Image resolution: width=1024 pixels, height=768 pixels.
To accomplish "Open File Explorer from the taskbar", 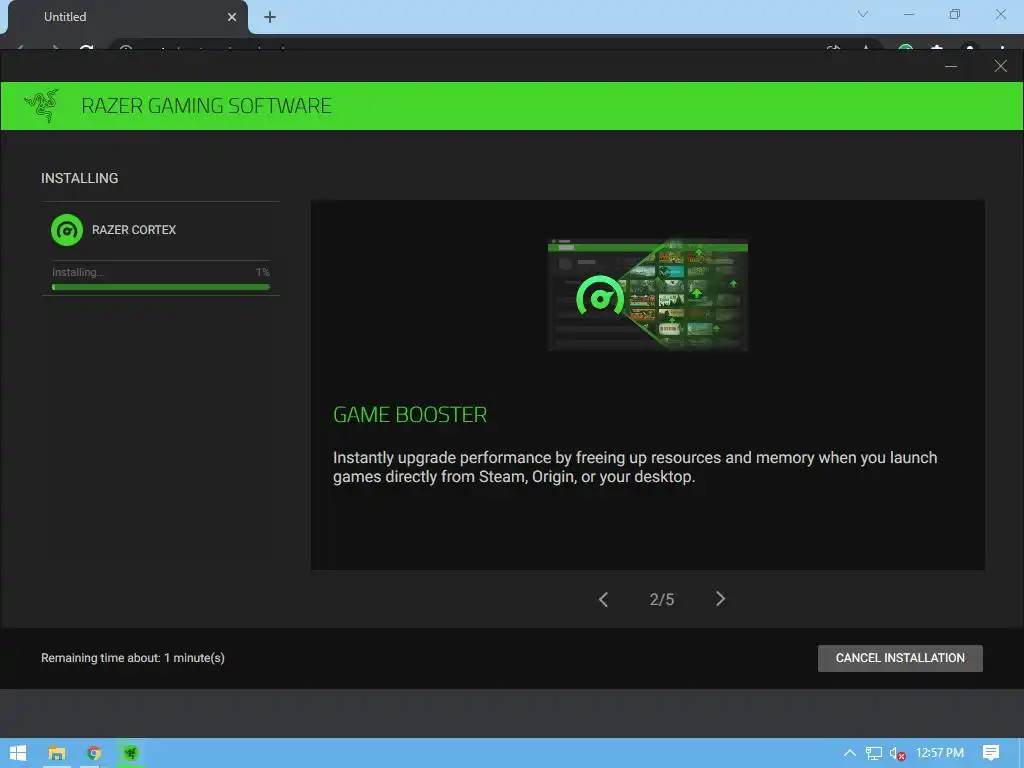I will click(x=57, y=753).
